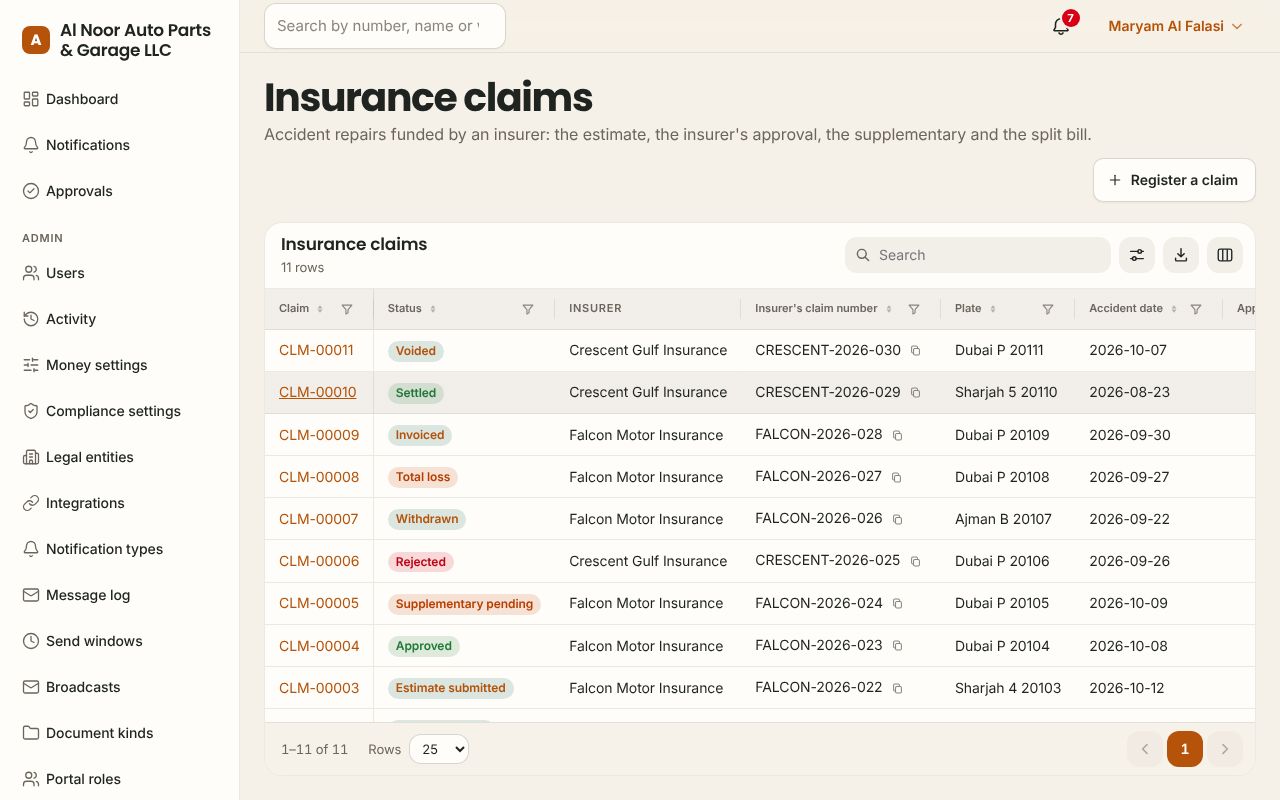Image resolution: width=1280 pixels, height=800 pixels.
Task: Copy claim number FALCON-2026-027
Action: click(897, 478)
